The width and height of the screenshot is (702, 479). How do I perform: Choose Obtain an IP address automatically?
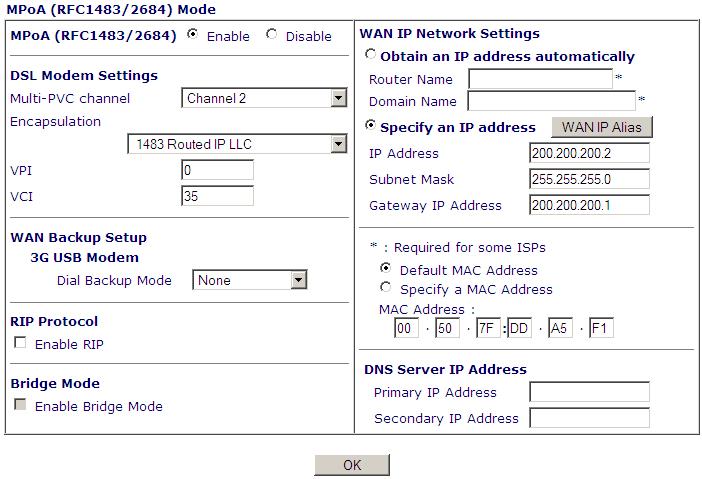pos(372,56)
